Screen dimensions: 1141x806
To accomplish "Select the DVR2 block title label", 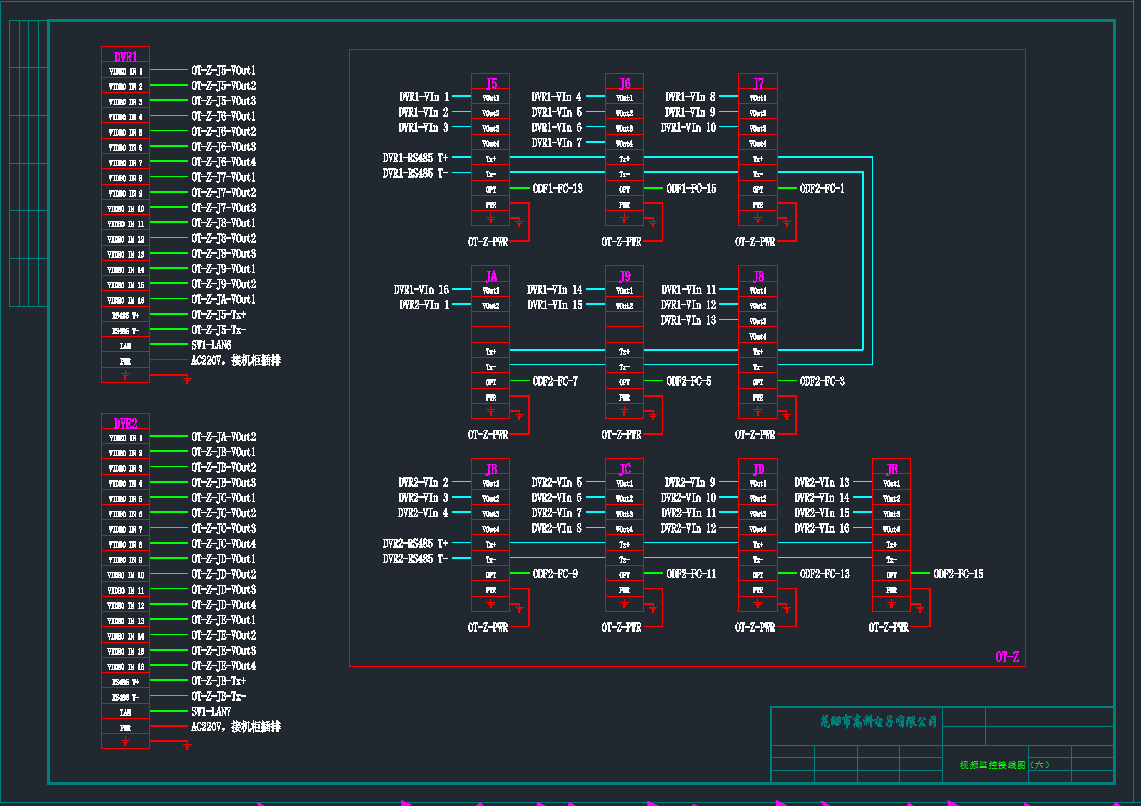I will point(125,423).
